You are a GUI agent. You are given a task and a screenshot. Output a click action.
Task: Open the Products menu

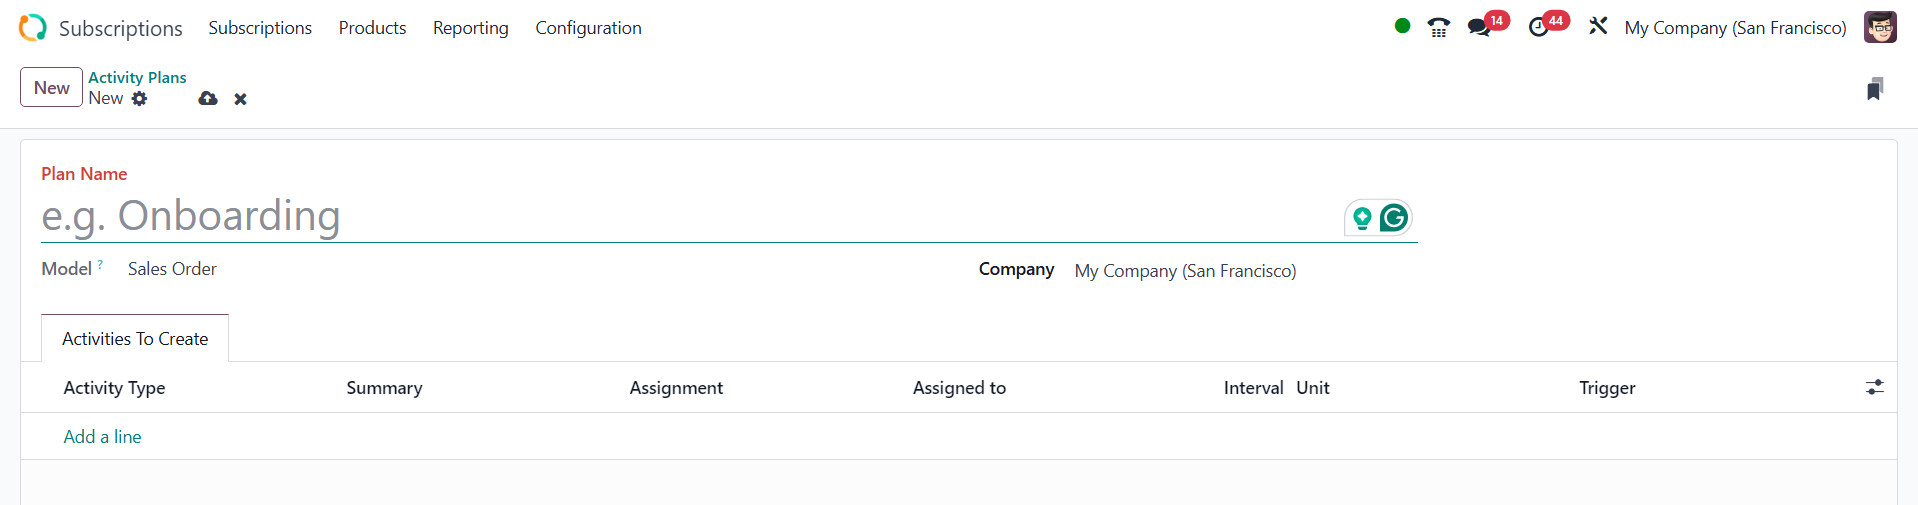click(x=372, y=28)
